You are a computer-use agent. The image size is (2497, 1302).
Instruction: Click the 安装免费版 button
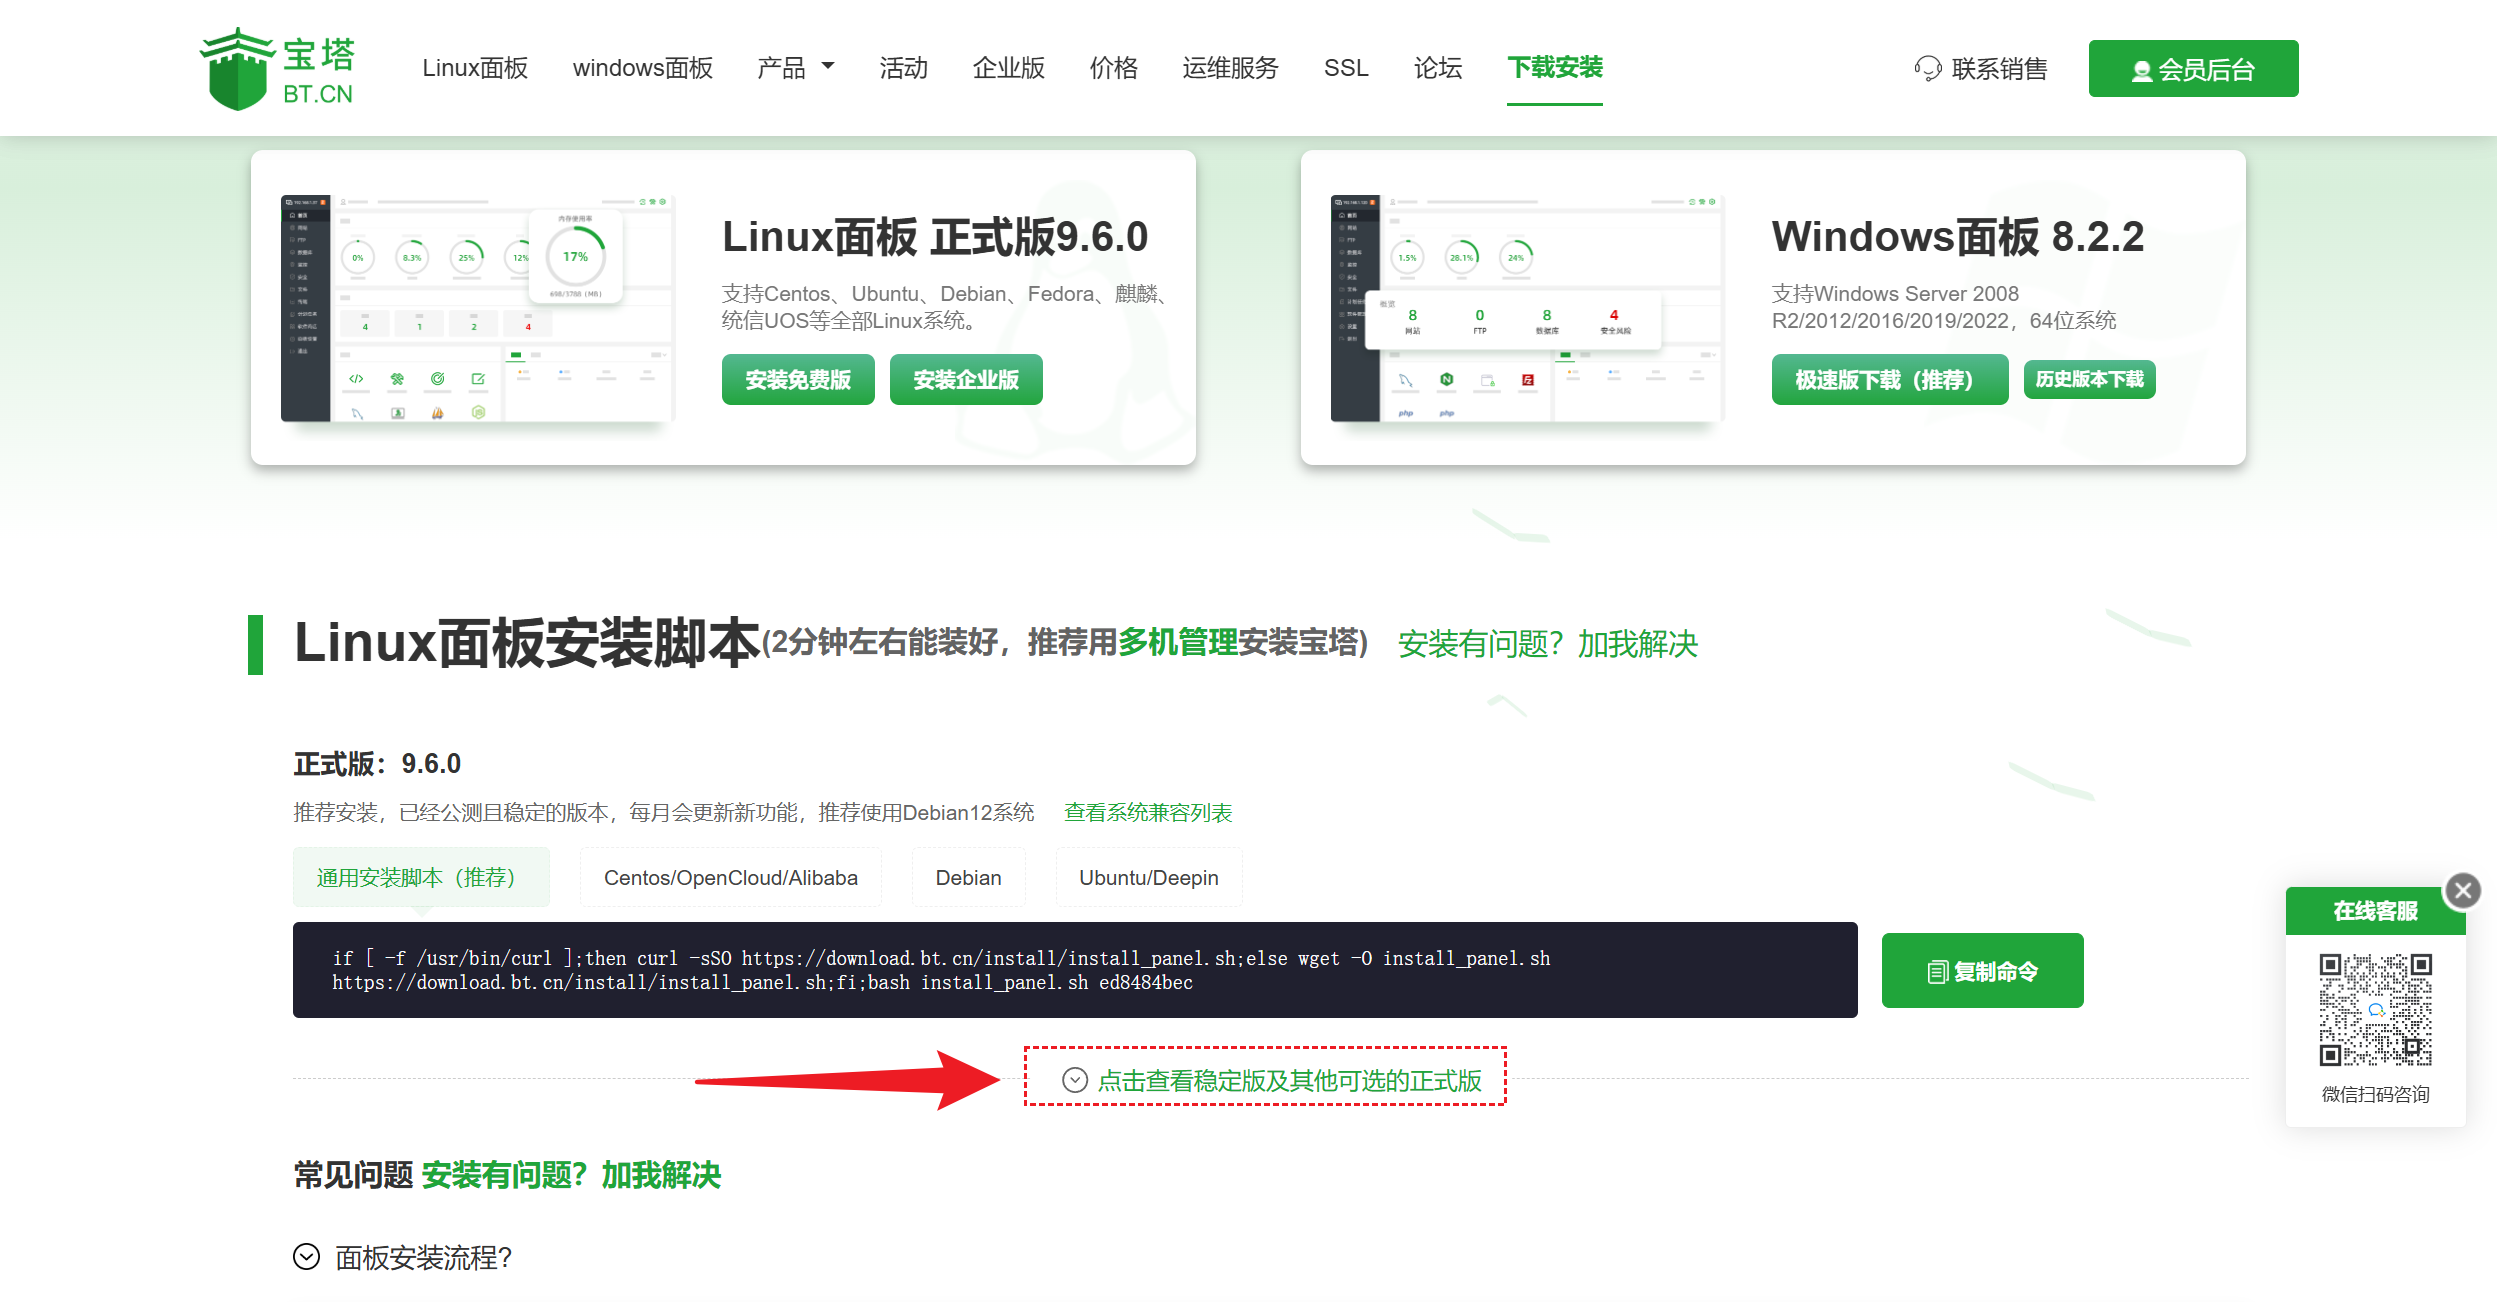click(x=797, y=380)
